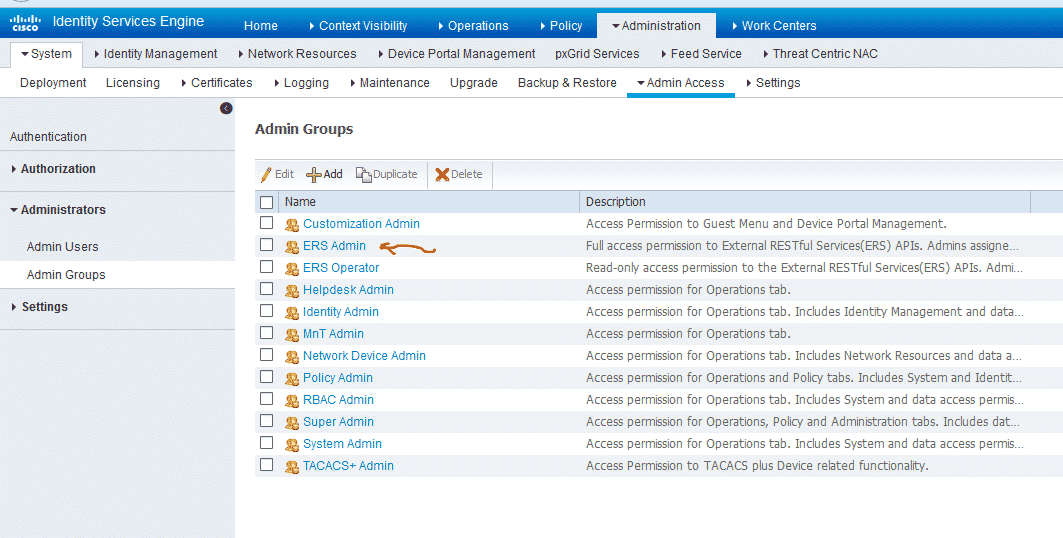Viewport: 1063px width, 538px height.
Task: Click the group icon beside Policy Admin
Action: [x=292, y=379]
